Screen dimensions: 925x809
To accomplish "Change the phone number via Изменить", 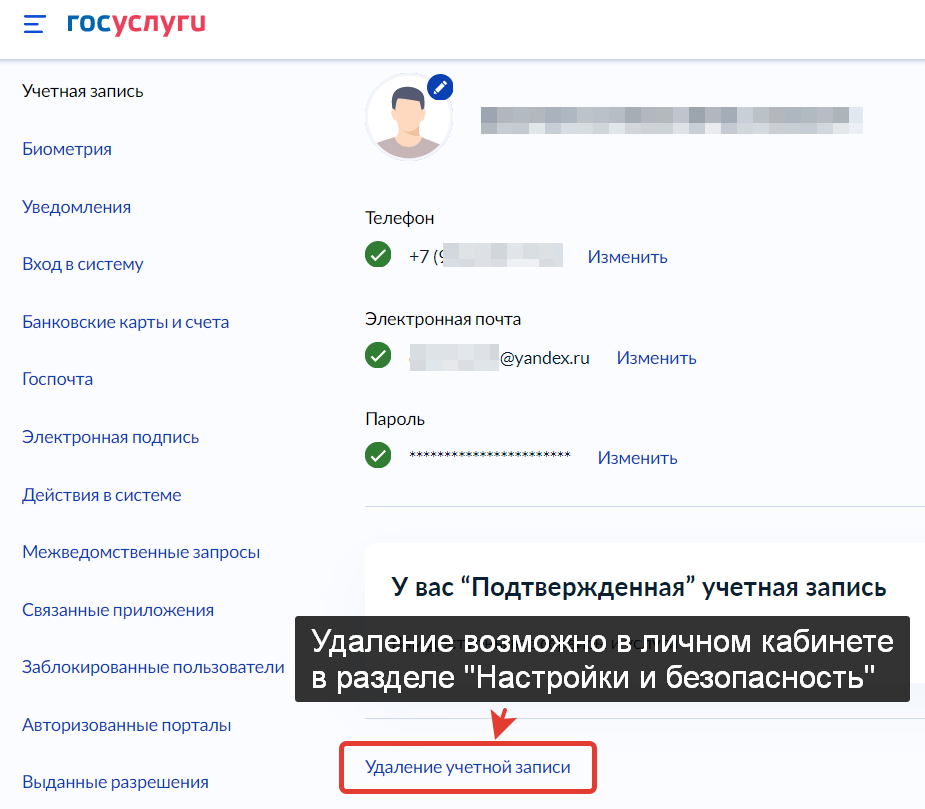I will point(627,257).
